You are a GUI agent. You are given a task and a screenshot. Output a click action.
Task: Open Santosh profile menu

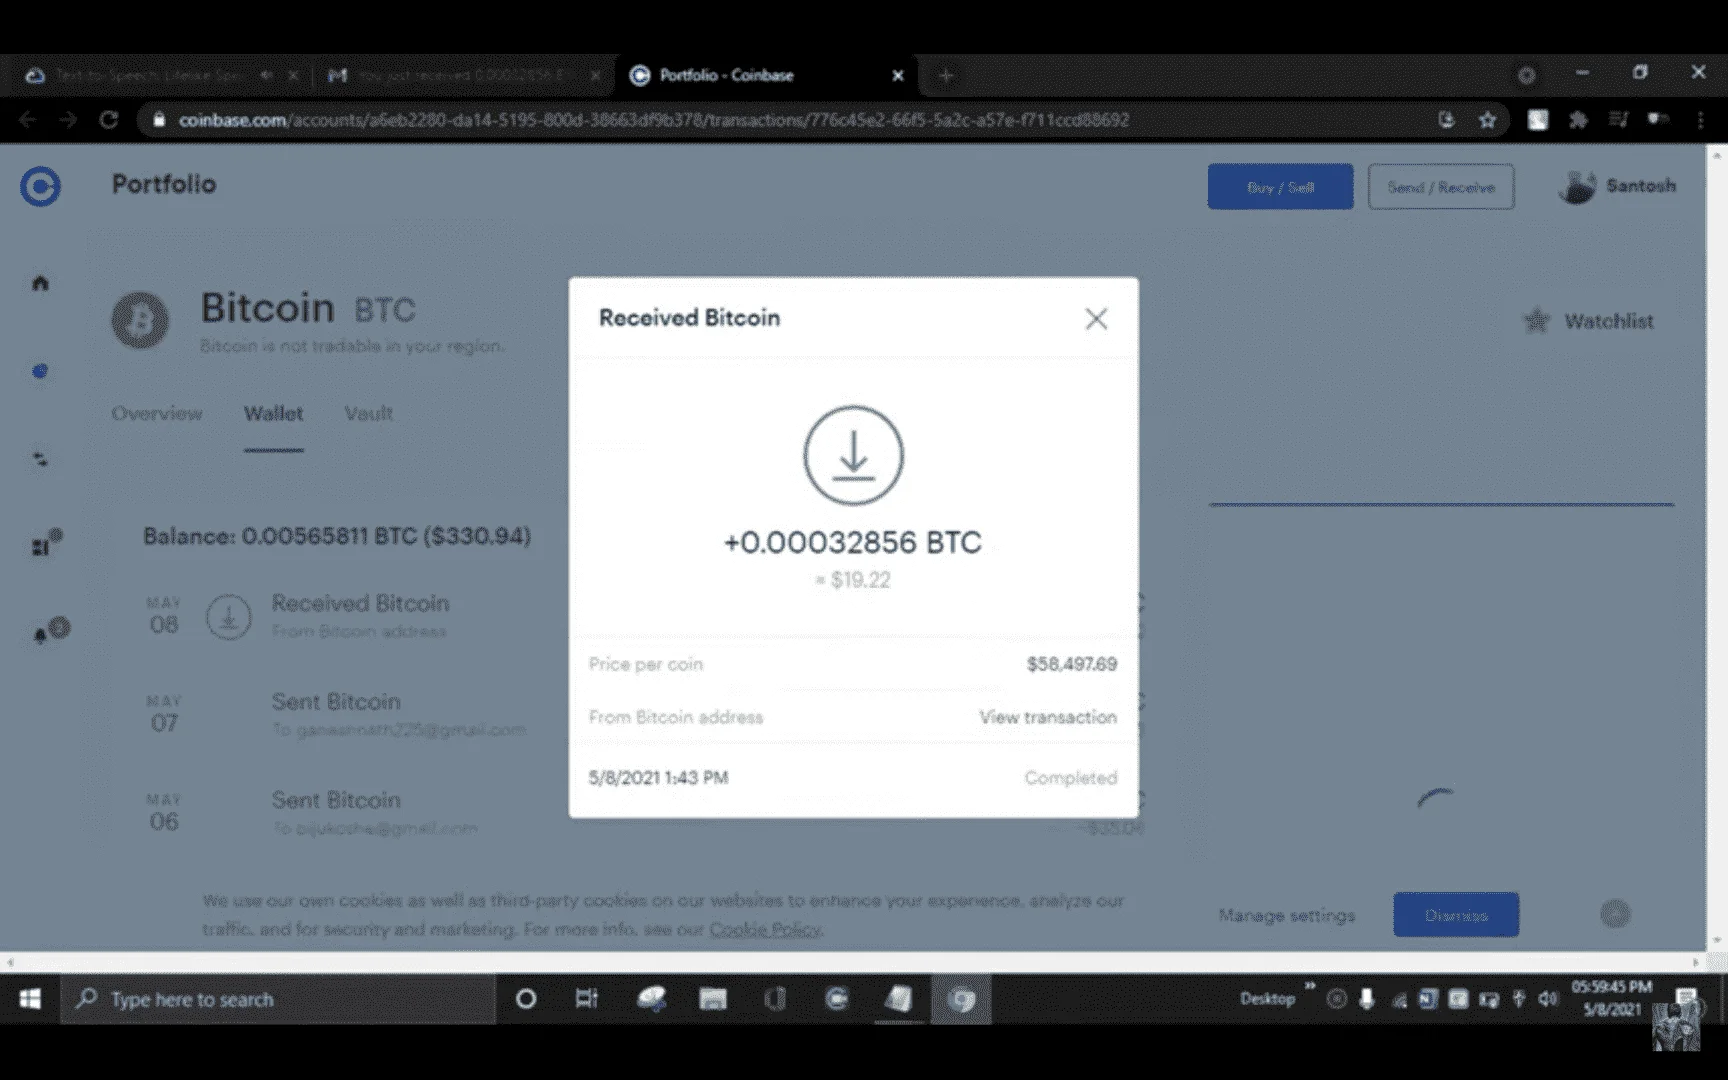[1616, 186]
